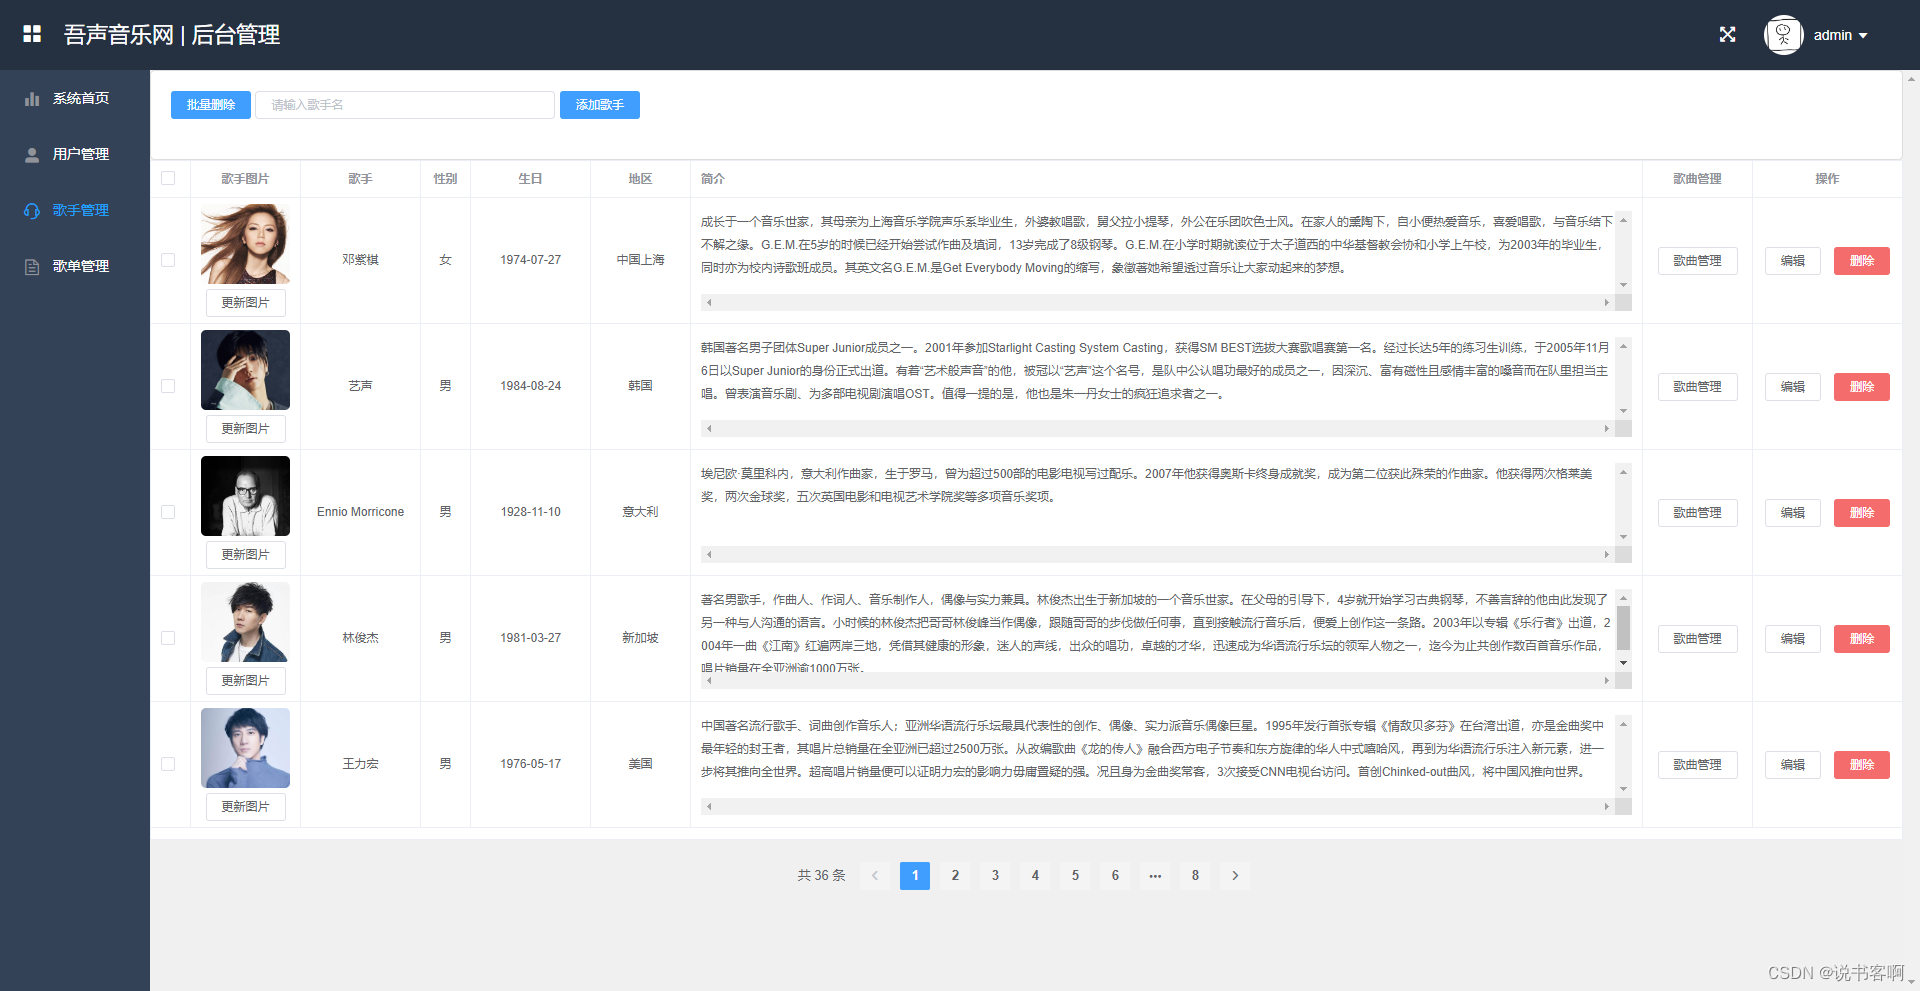Go to pagination page 2
The height and width of the screenshot is (991, 1920).
tap(955, 876)
